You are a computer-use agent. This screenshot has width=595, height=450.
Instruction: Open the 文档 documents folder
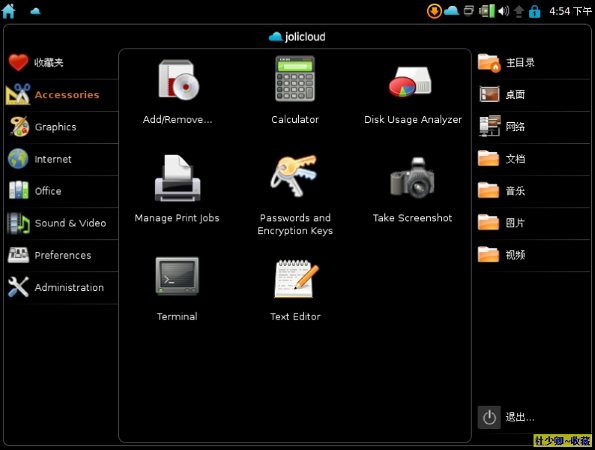[533, 159]
